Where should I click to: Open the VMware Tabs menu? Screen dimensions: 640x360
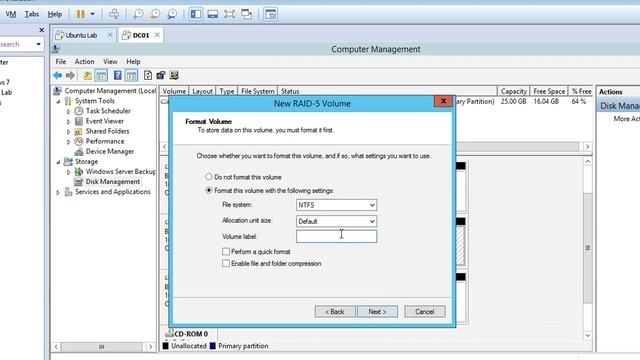pos(32,14)
